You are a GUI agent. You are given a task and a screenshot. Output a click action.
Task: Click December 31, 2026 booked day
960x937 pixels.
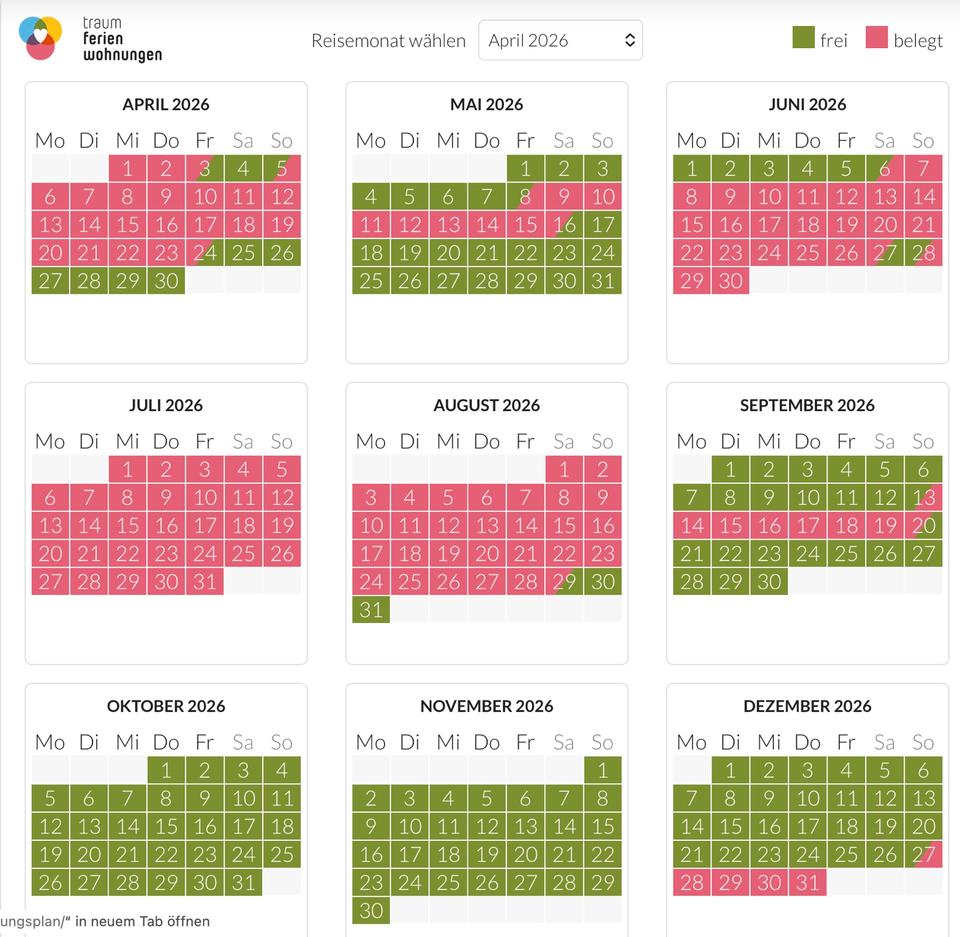pyautogui.click(x=807, y=882)
